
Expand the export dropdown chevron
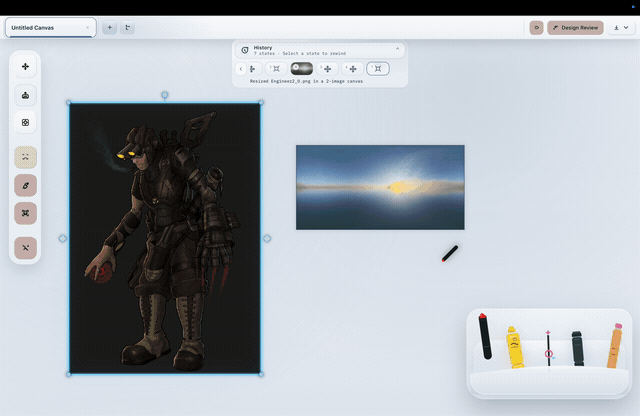626,27
